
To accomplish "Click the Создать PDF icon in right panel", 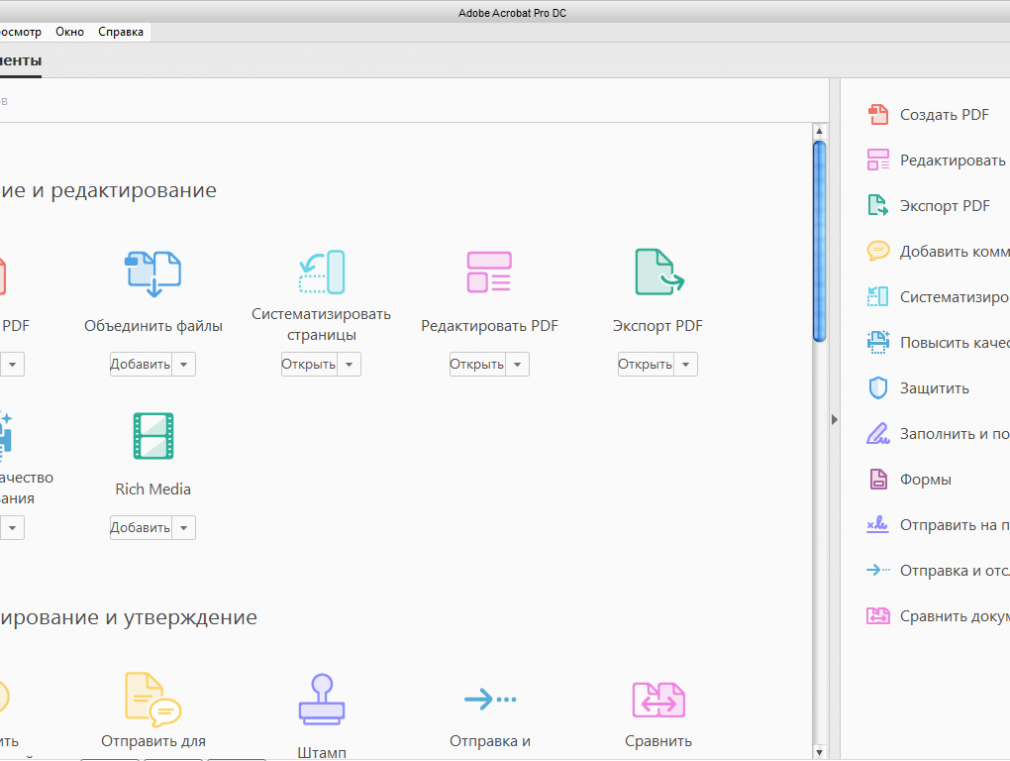I will [878, 115].
